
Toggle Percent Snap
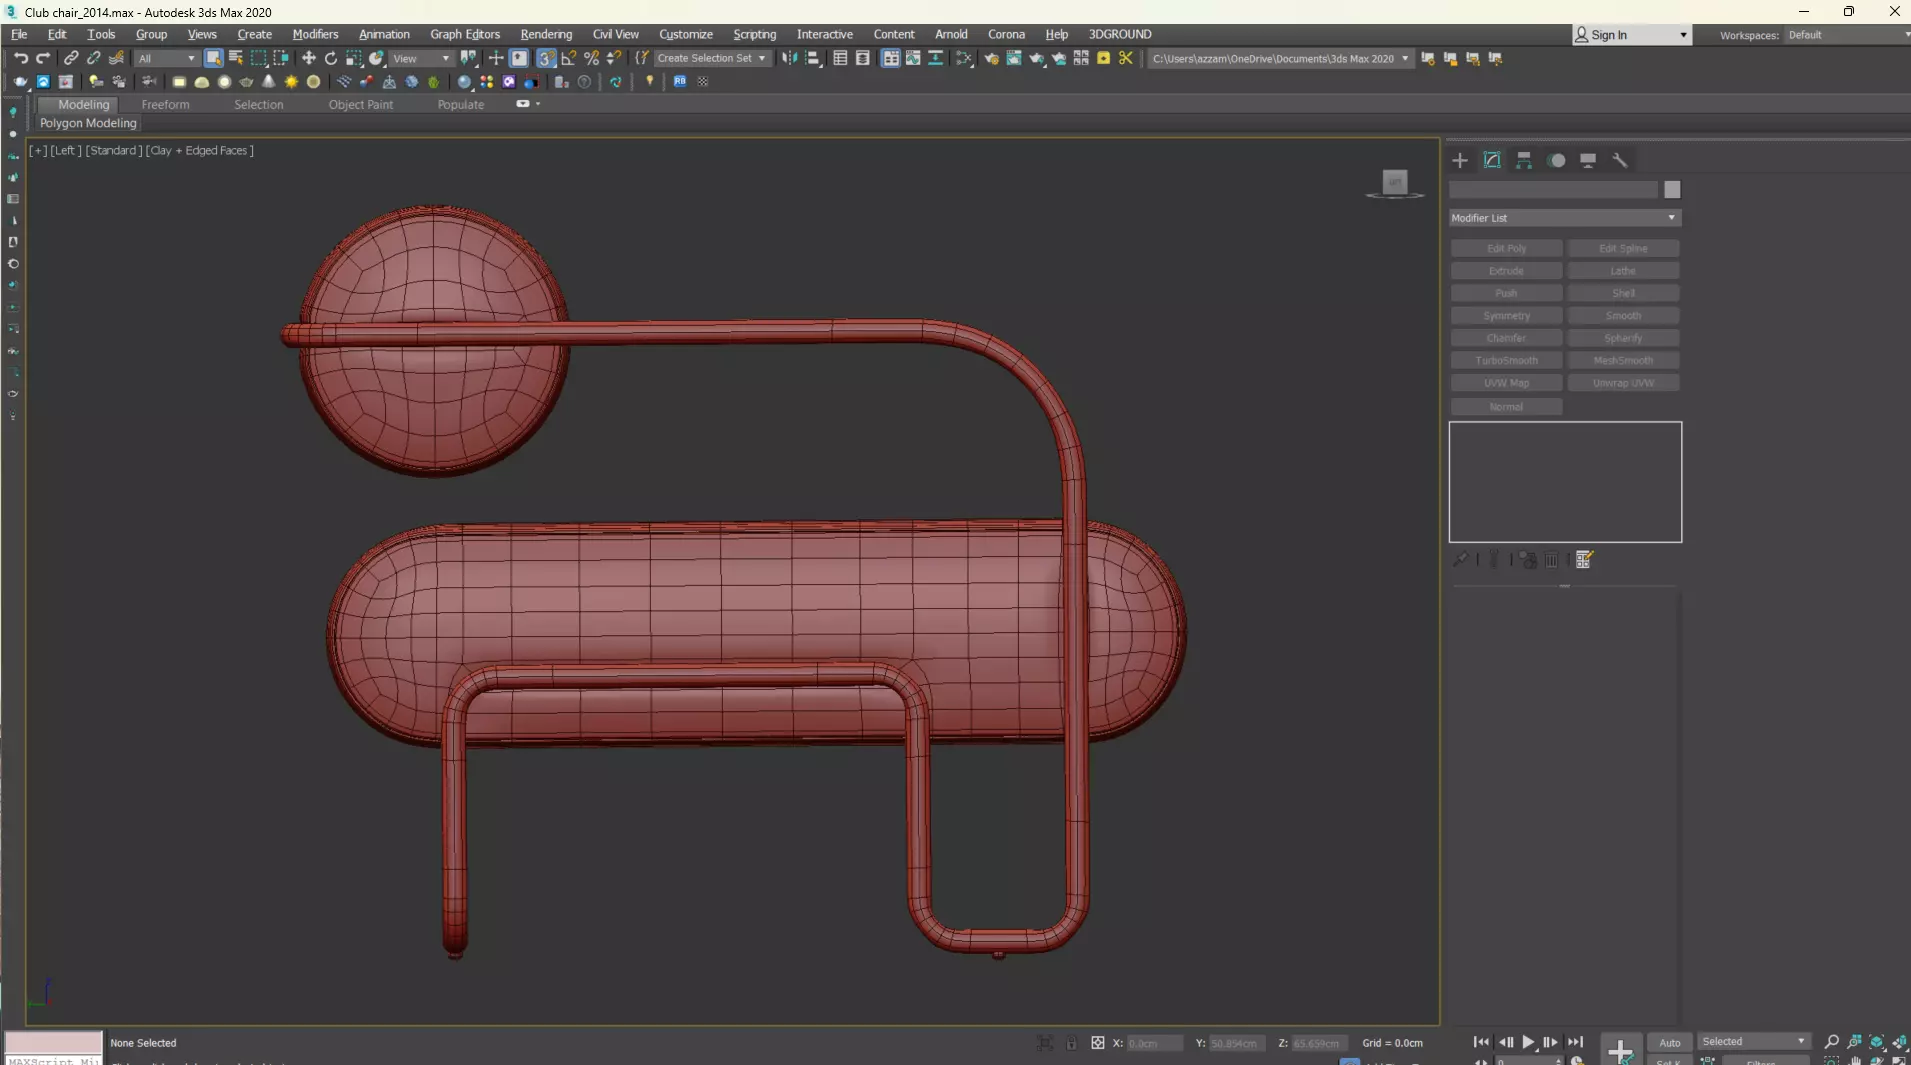592,58
